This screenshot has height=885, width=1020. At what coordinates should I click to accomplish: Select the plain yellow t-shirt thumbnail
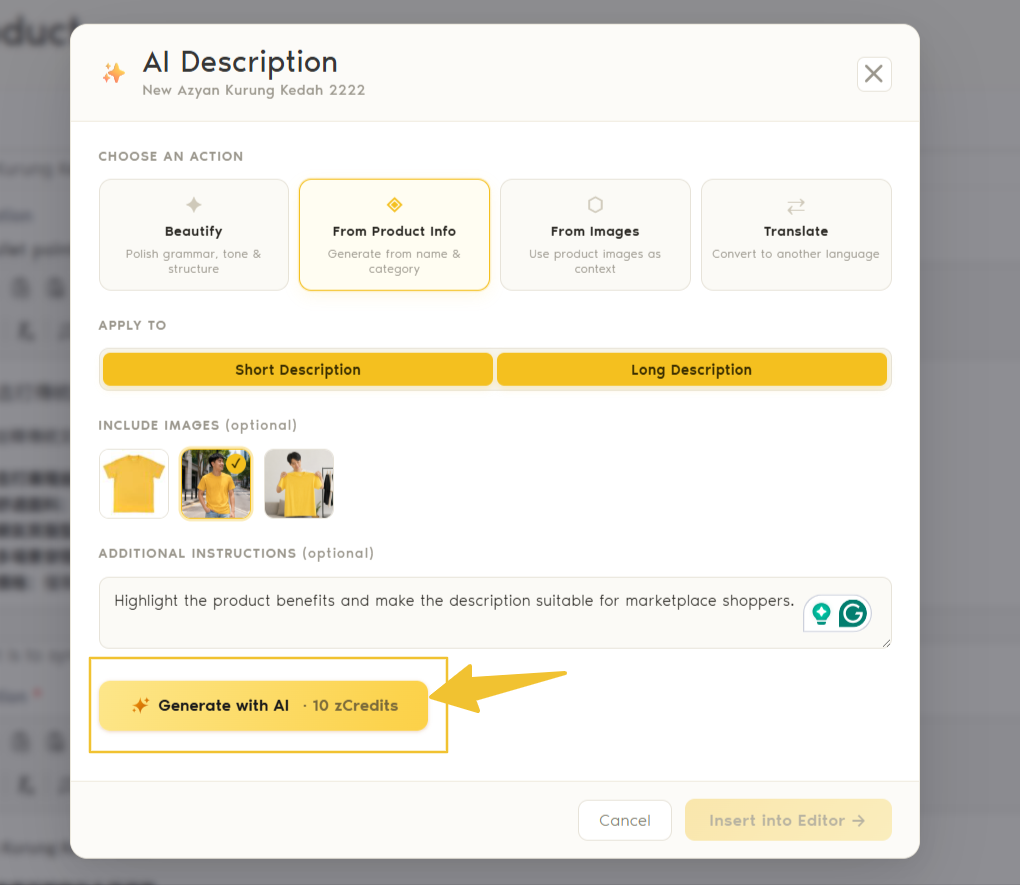pos(134,483)
